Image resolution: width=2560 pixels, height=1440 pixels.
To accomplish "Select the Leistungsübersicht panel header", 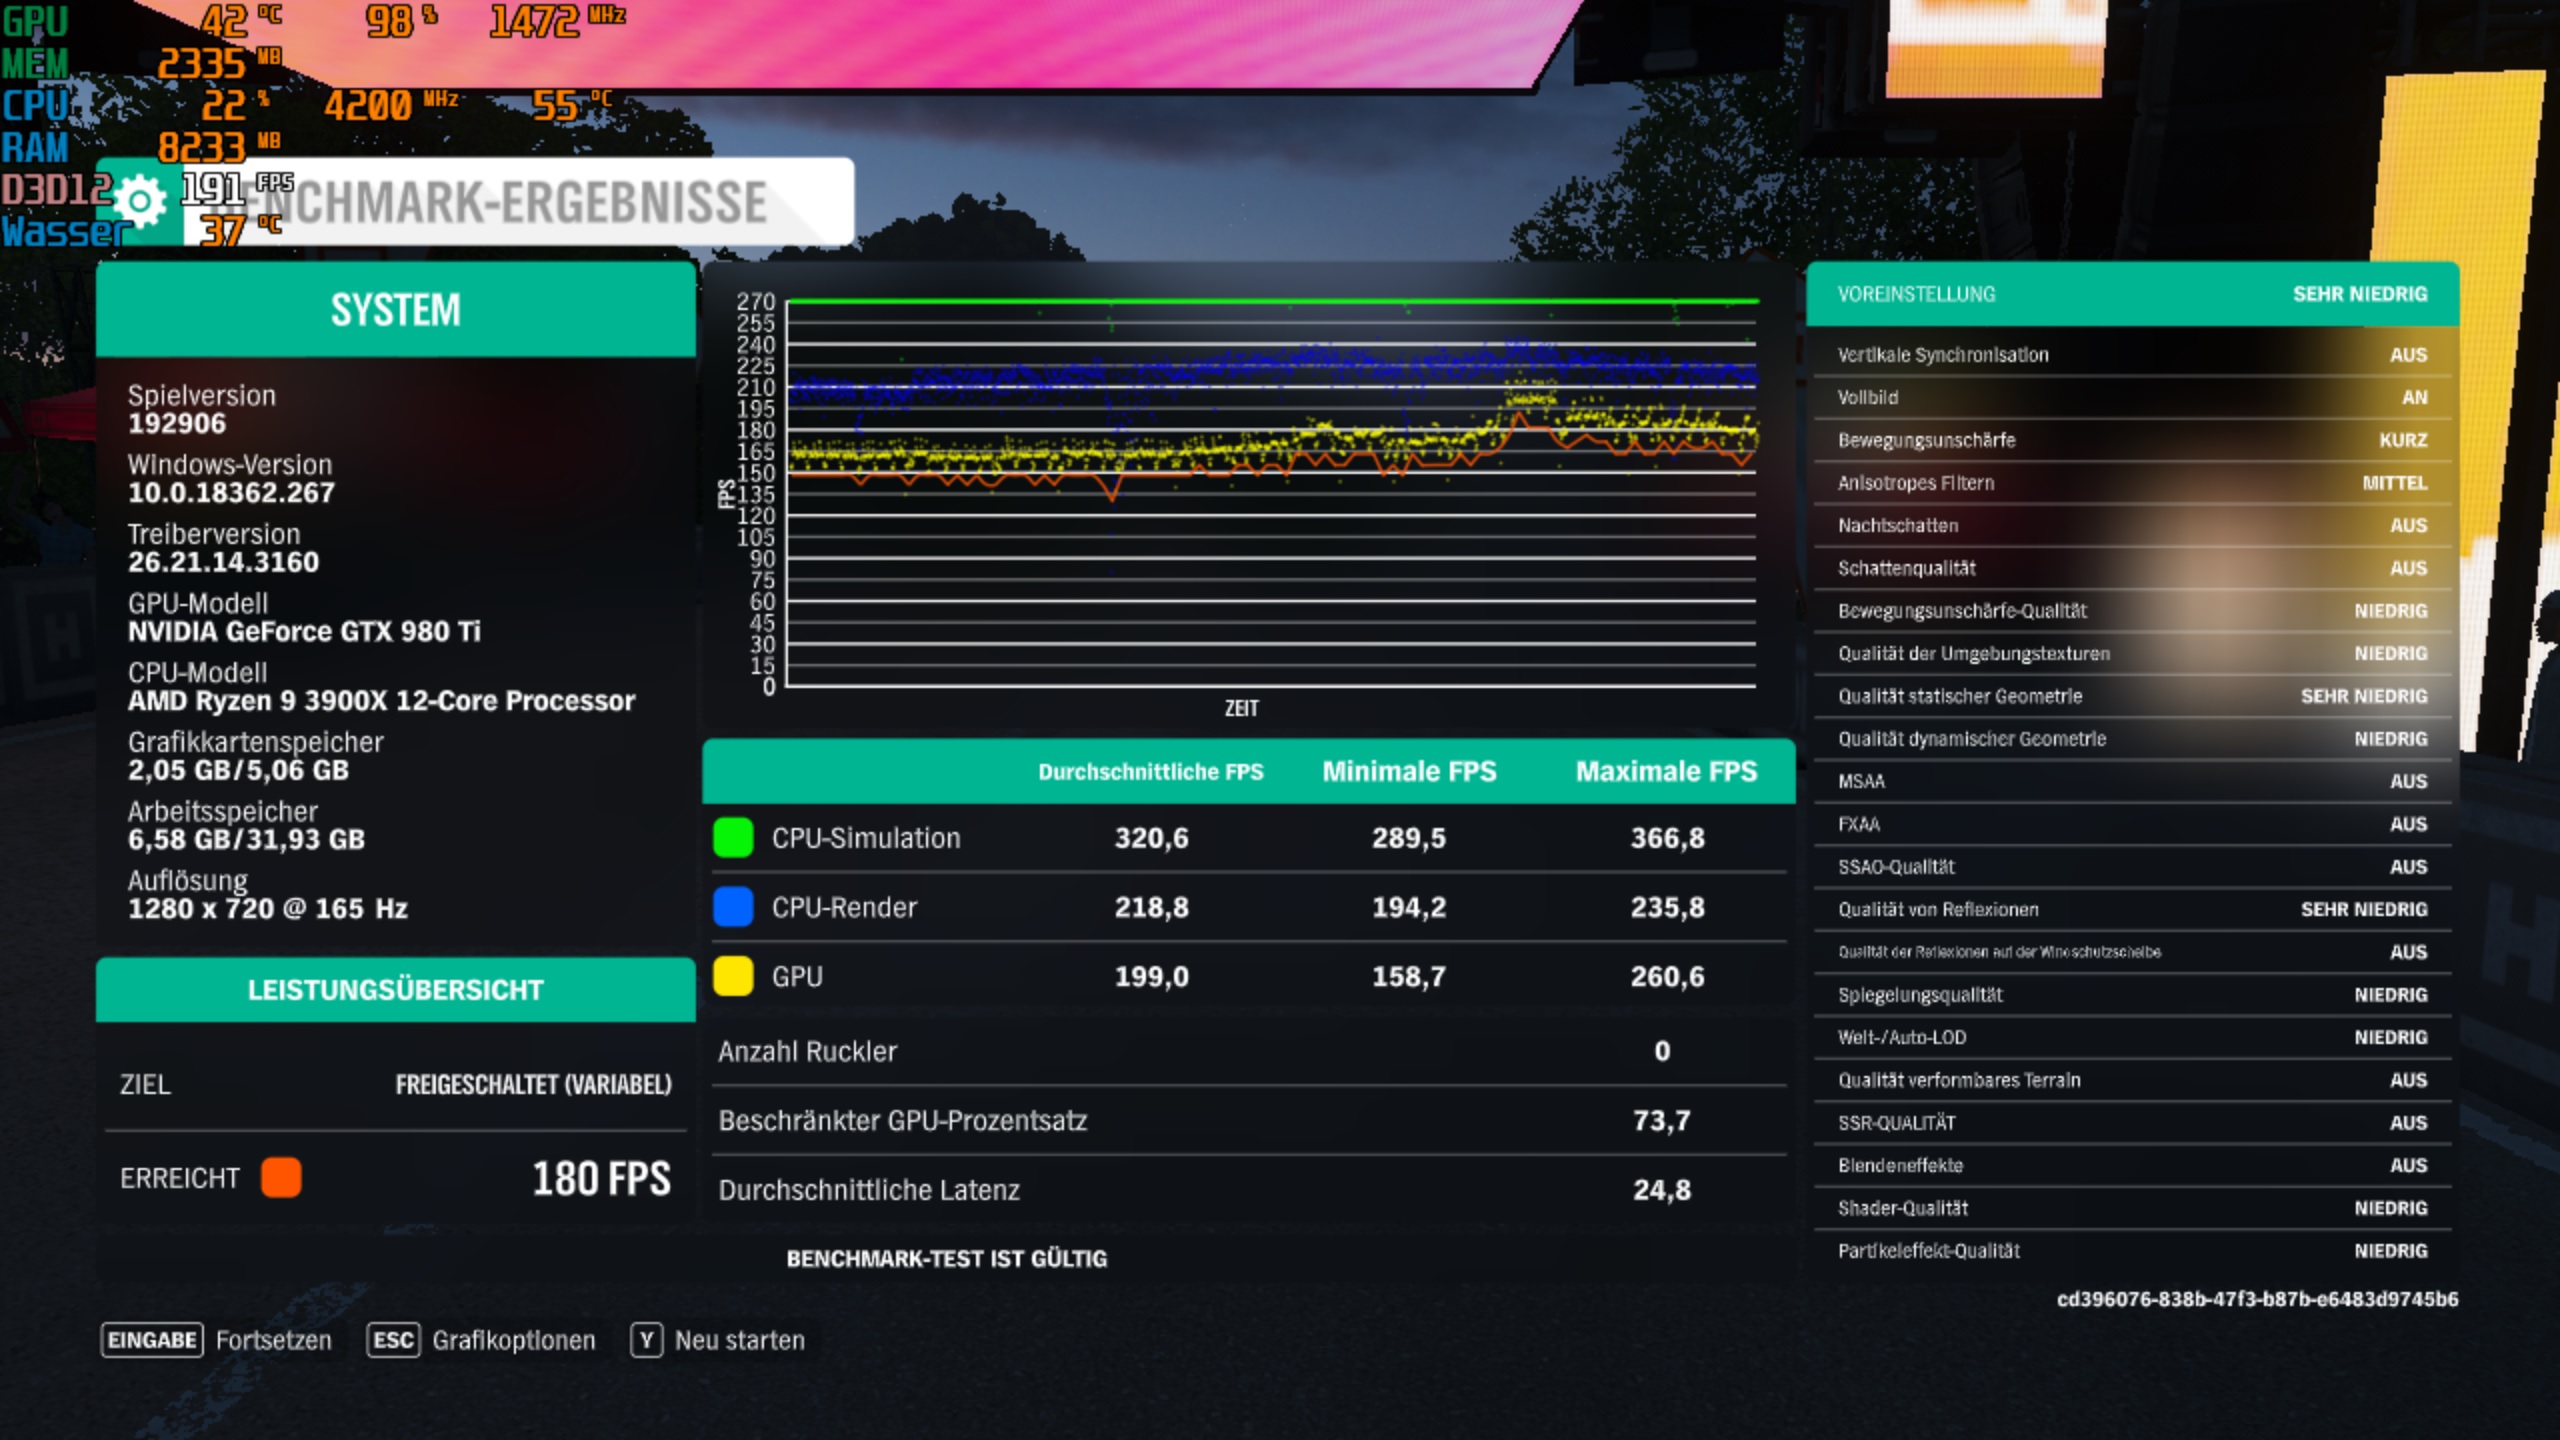I will pos(396,990).
